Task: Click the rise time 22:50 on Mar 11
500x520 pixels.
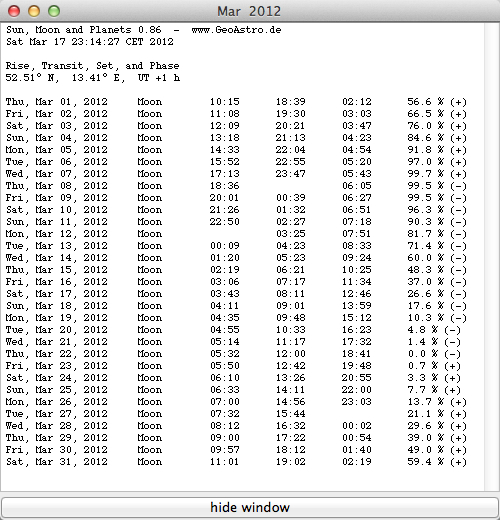Action: pos(224,222)
